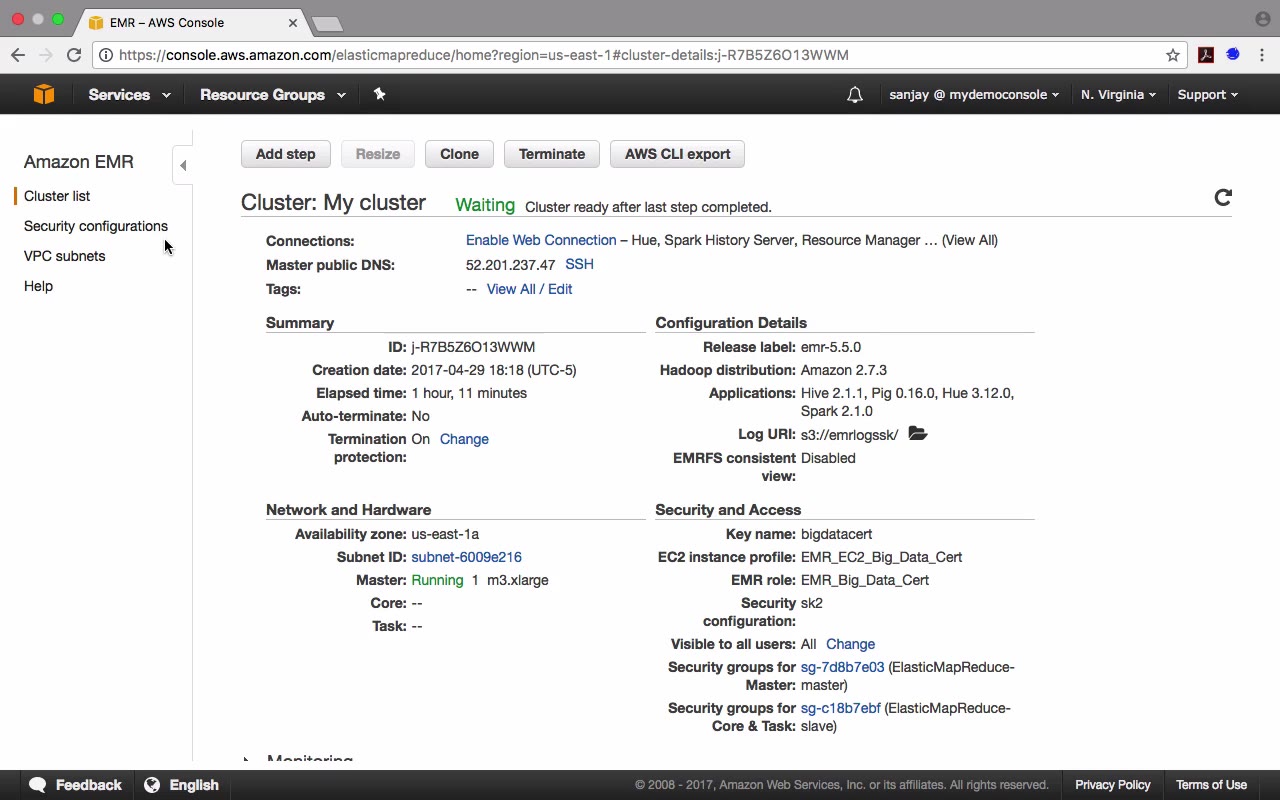Click the Feedback button in footer

tap(76, 785)
